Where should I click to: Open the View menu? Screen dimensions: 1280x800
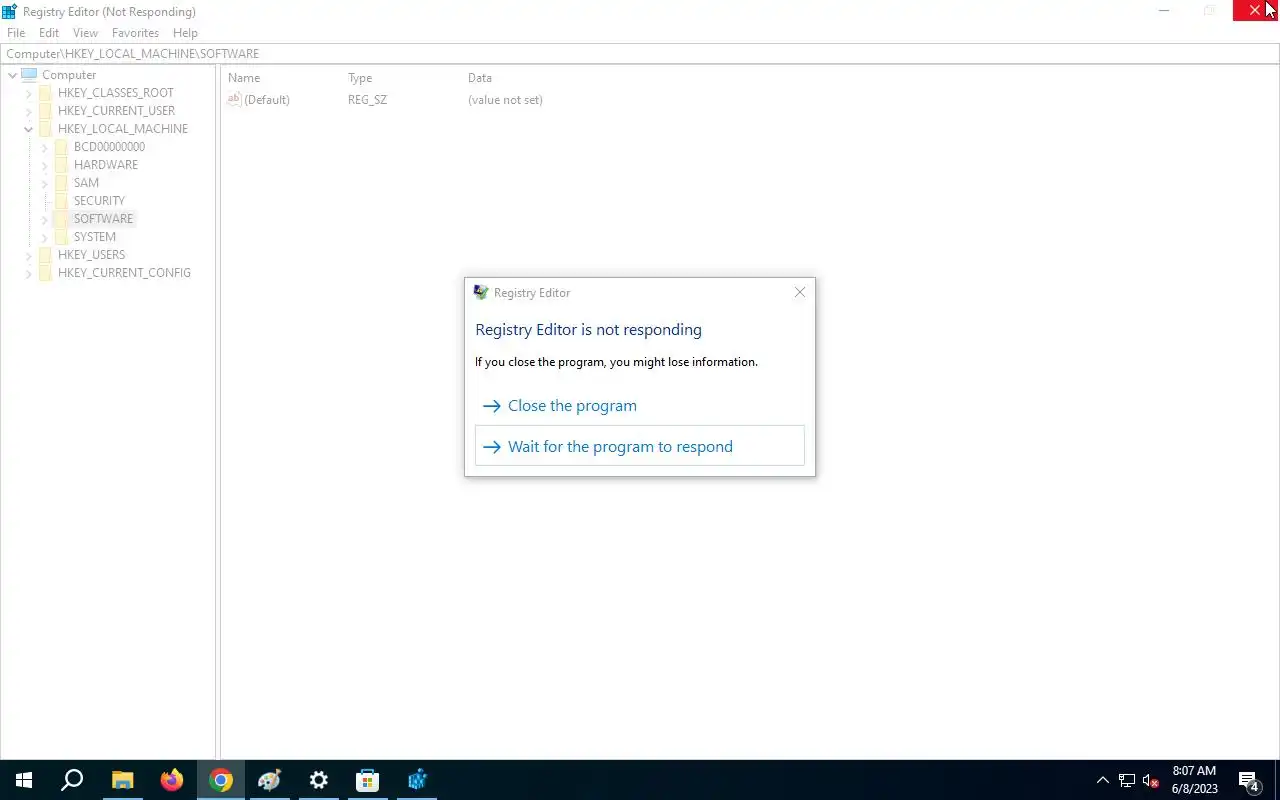click(86, 33)
